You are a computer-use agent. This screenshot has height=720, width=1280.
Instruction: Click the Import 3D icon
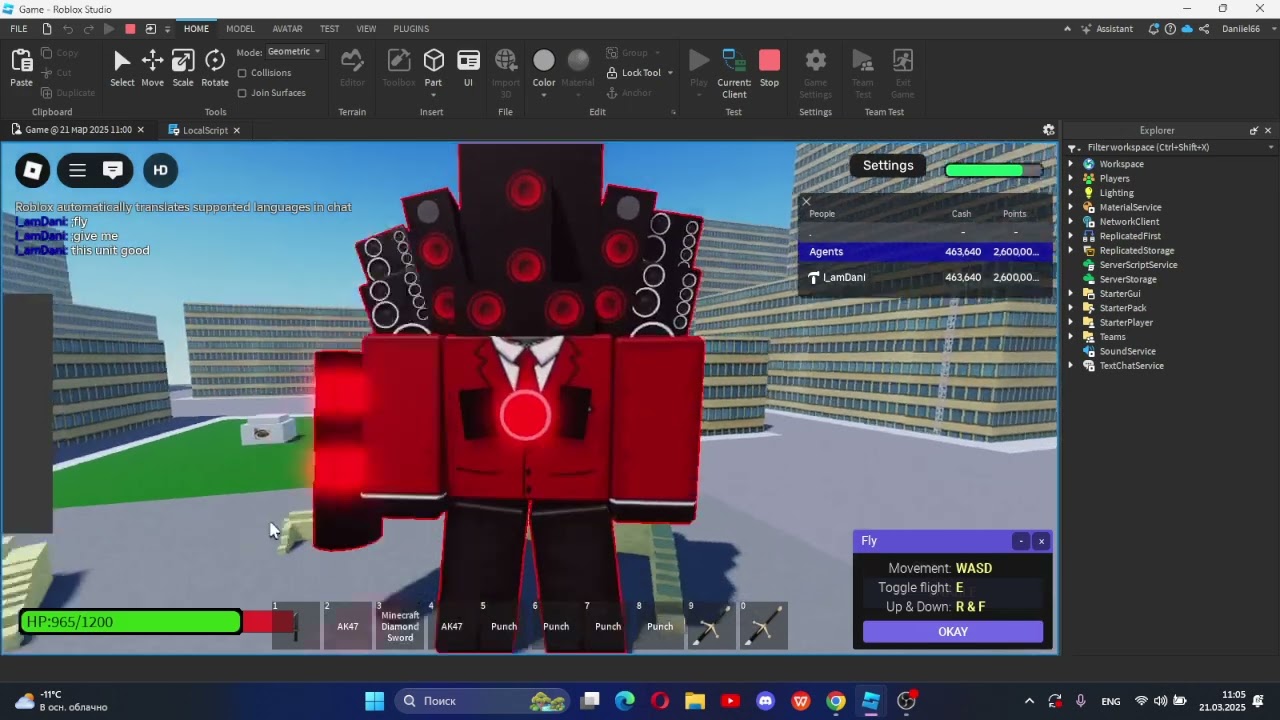click(506, 73)
